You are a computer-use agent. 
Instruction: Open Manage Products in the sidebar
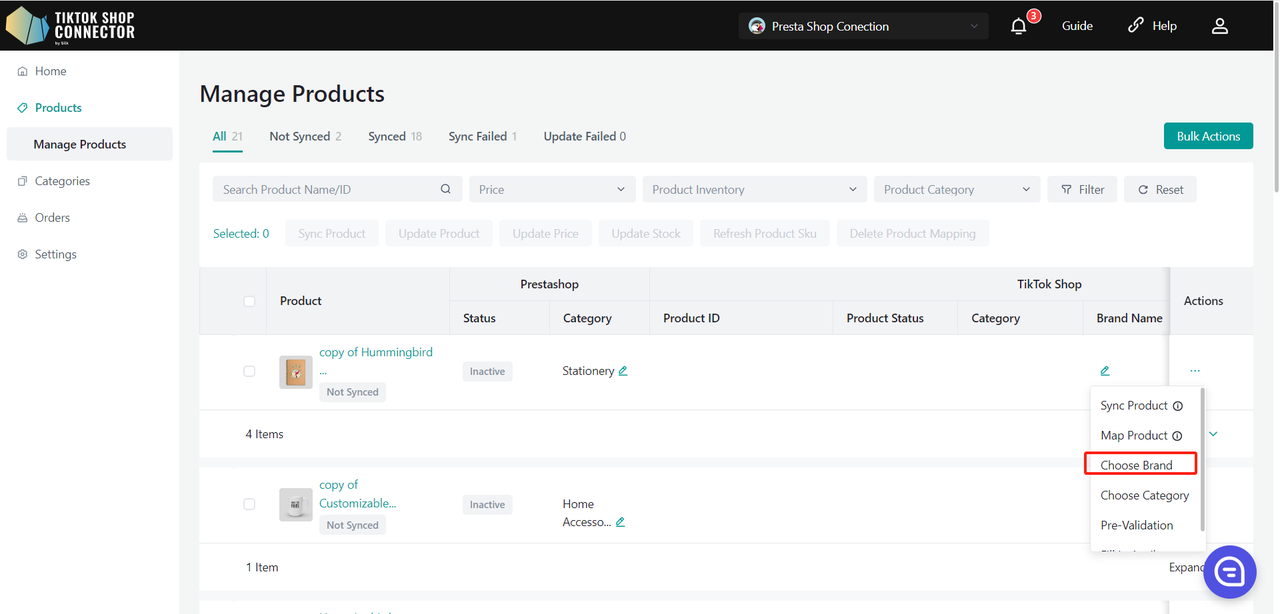[89, 144]
